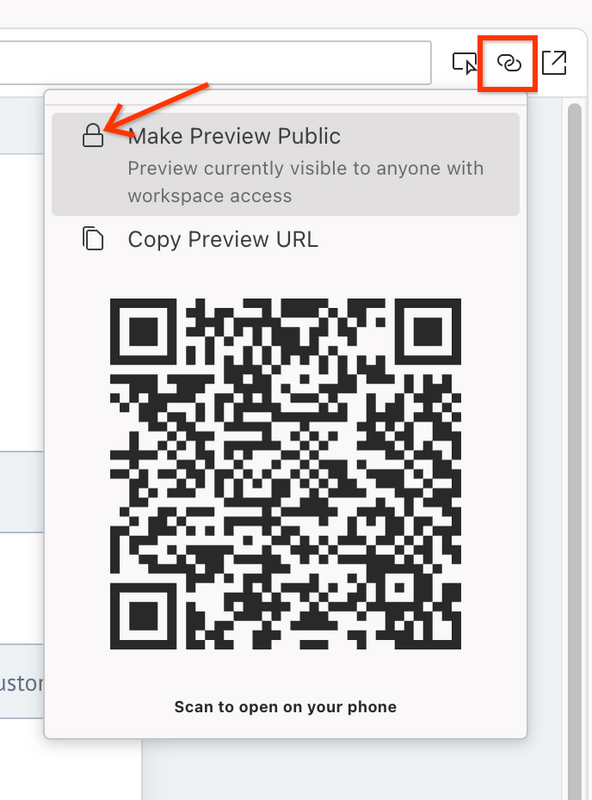Click the 'workspace access' text line
The image size is (592, 800).
tap(210, 196)
